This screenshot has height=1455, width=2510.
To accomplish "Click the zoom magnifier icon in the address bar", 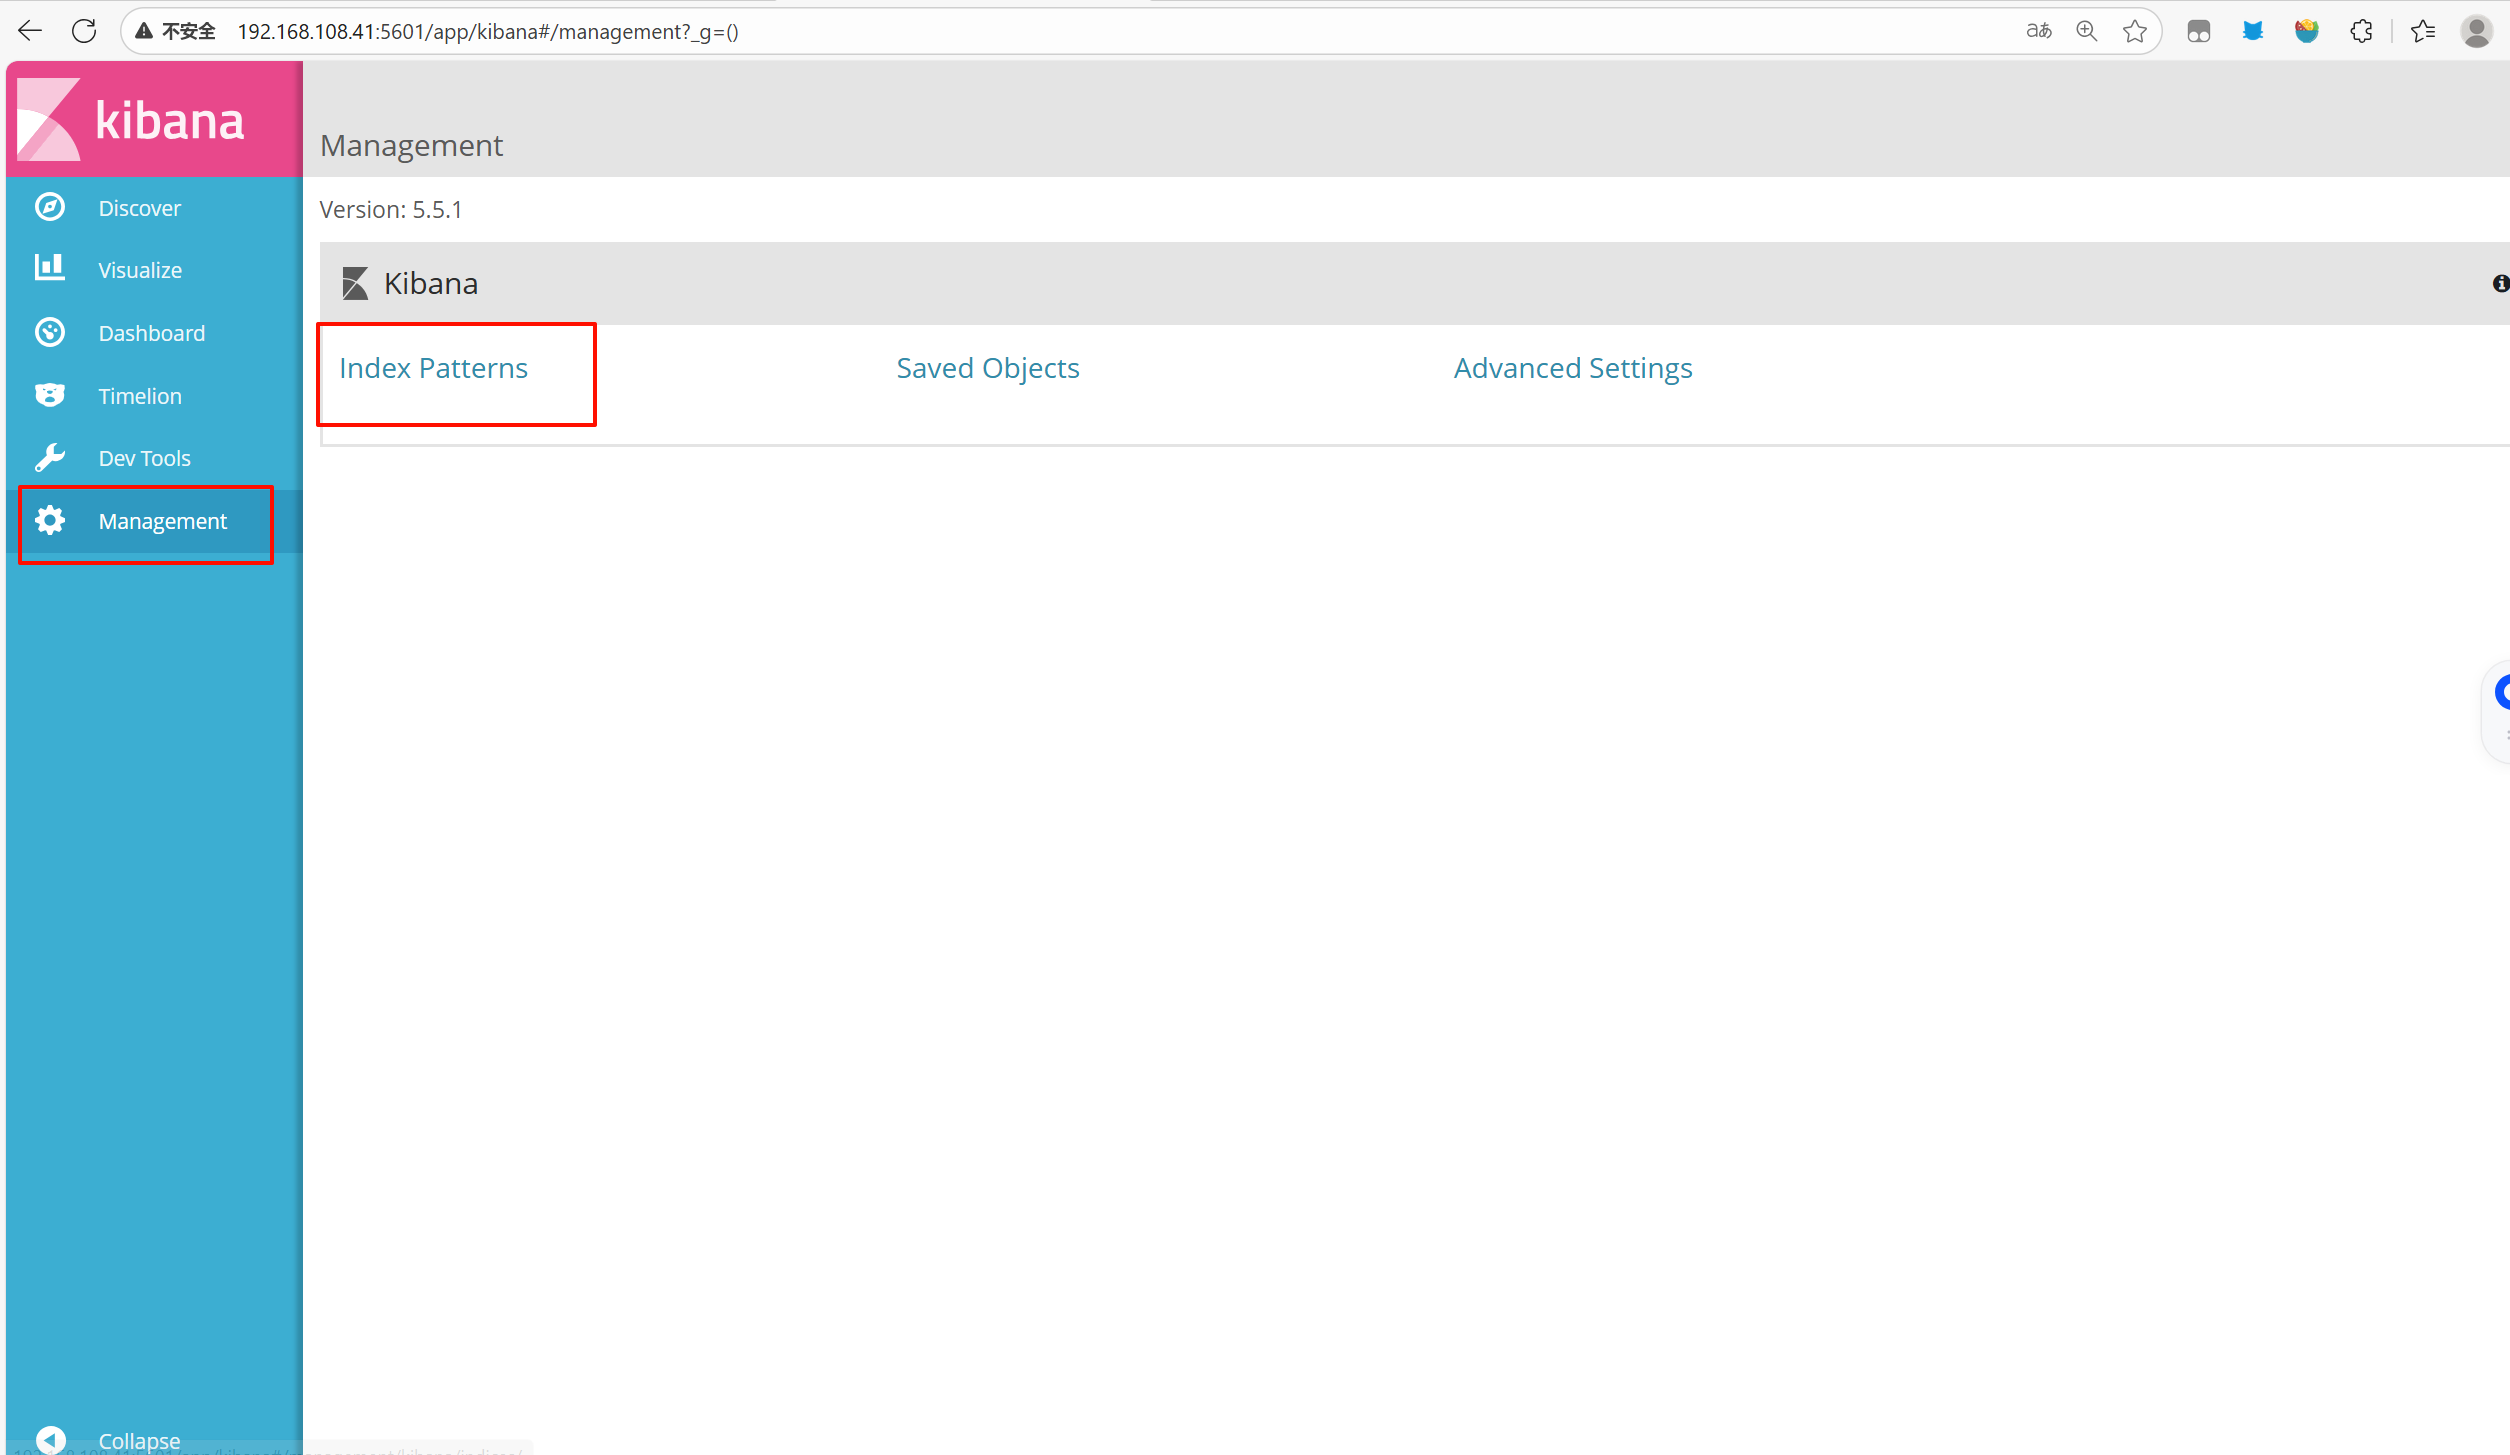I will point(2087,31).
